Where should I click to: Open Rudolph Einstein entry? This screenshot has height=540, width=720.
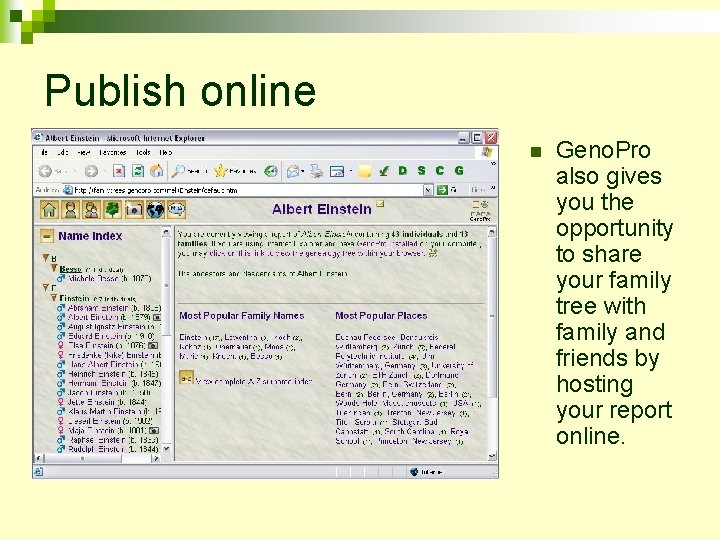coord(113,449)
